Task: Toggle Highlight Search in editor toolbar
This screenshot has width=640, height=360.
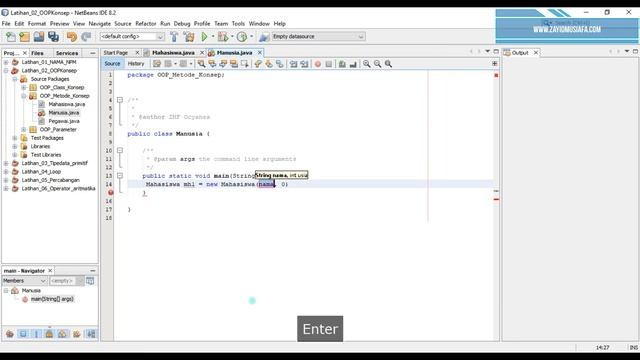Action: [233, 64]
